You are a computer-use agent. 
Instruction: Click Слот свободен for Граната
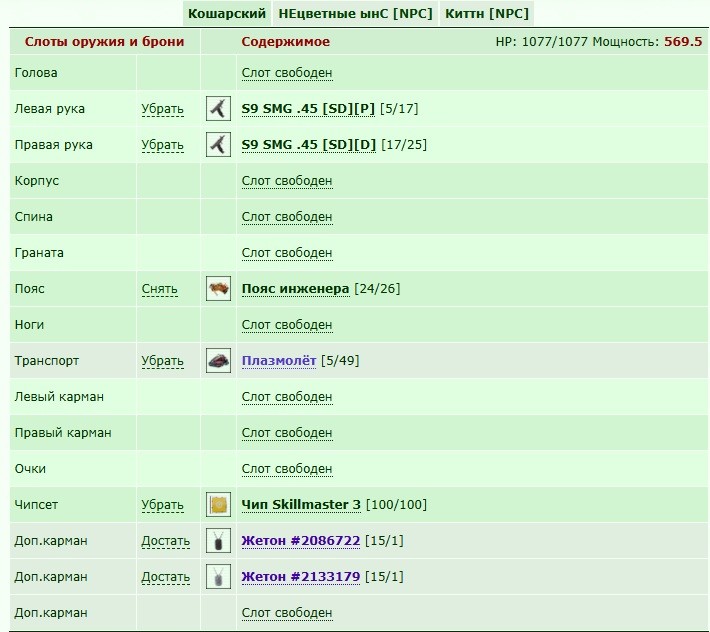pyautogui.click(x=287, y=253)
